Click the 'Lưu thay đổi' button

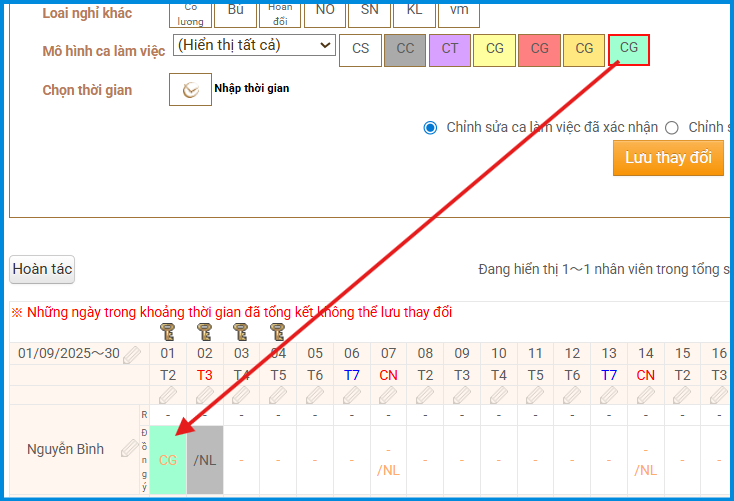click(x=668, y=158)
